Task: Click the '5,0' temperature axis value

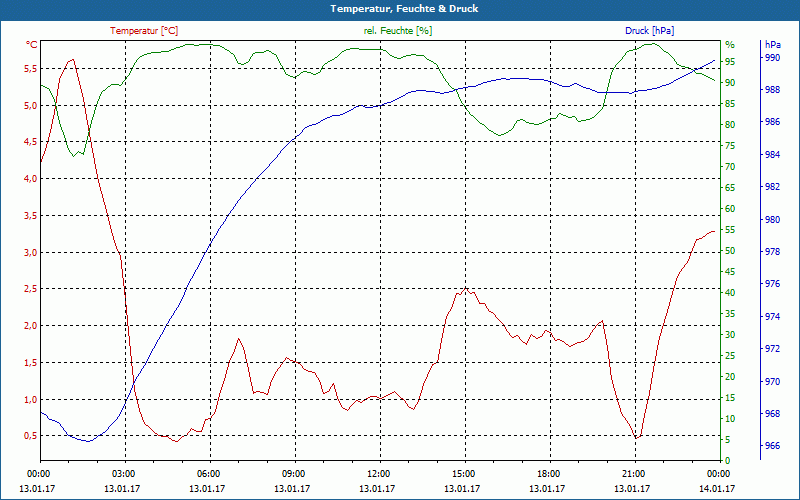Action: 32,106
